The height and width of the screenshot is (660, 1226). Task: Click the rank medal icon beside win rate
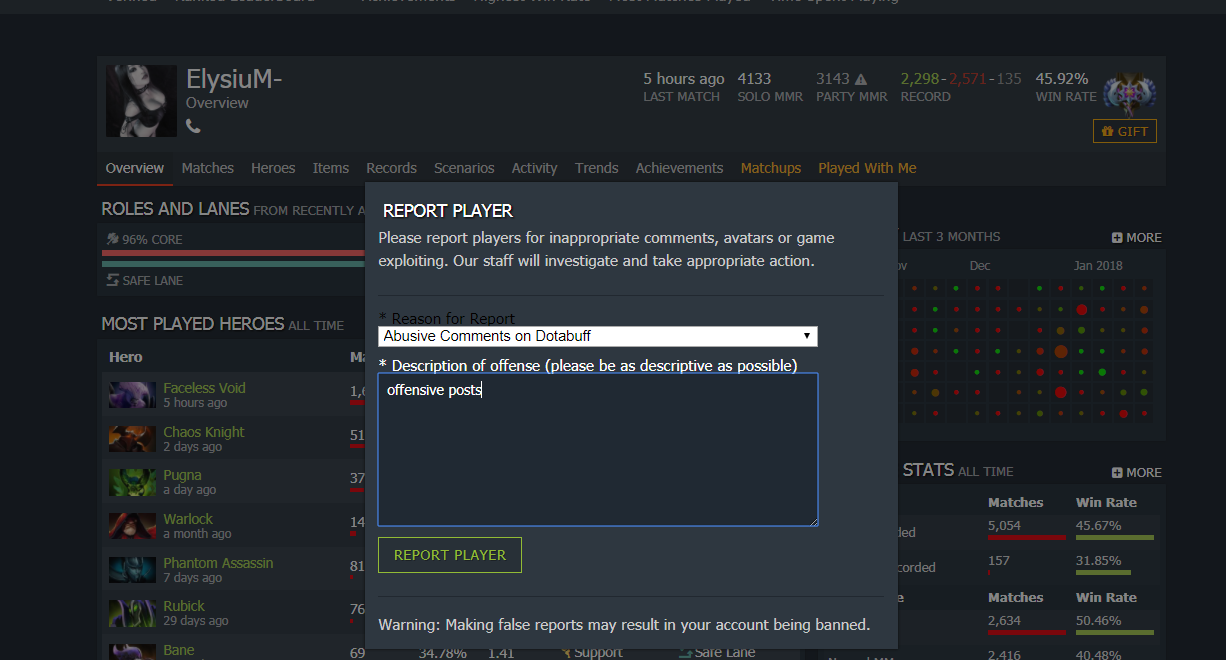point(1130,93)
